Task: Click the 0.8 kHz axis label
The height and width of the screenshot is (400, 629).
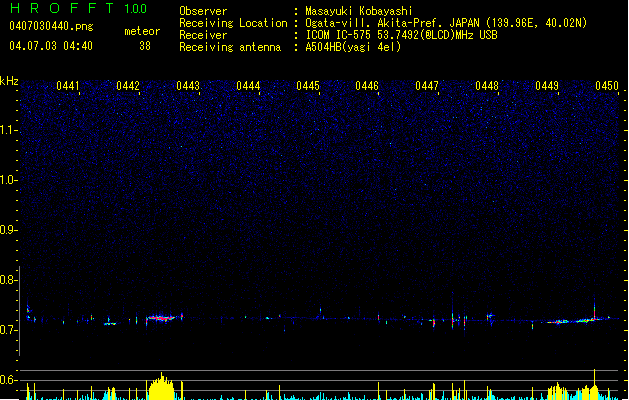Action: point(8,280)
